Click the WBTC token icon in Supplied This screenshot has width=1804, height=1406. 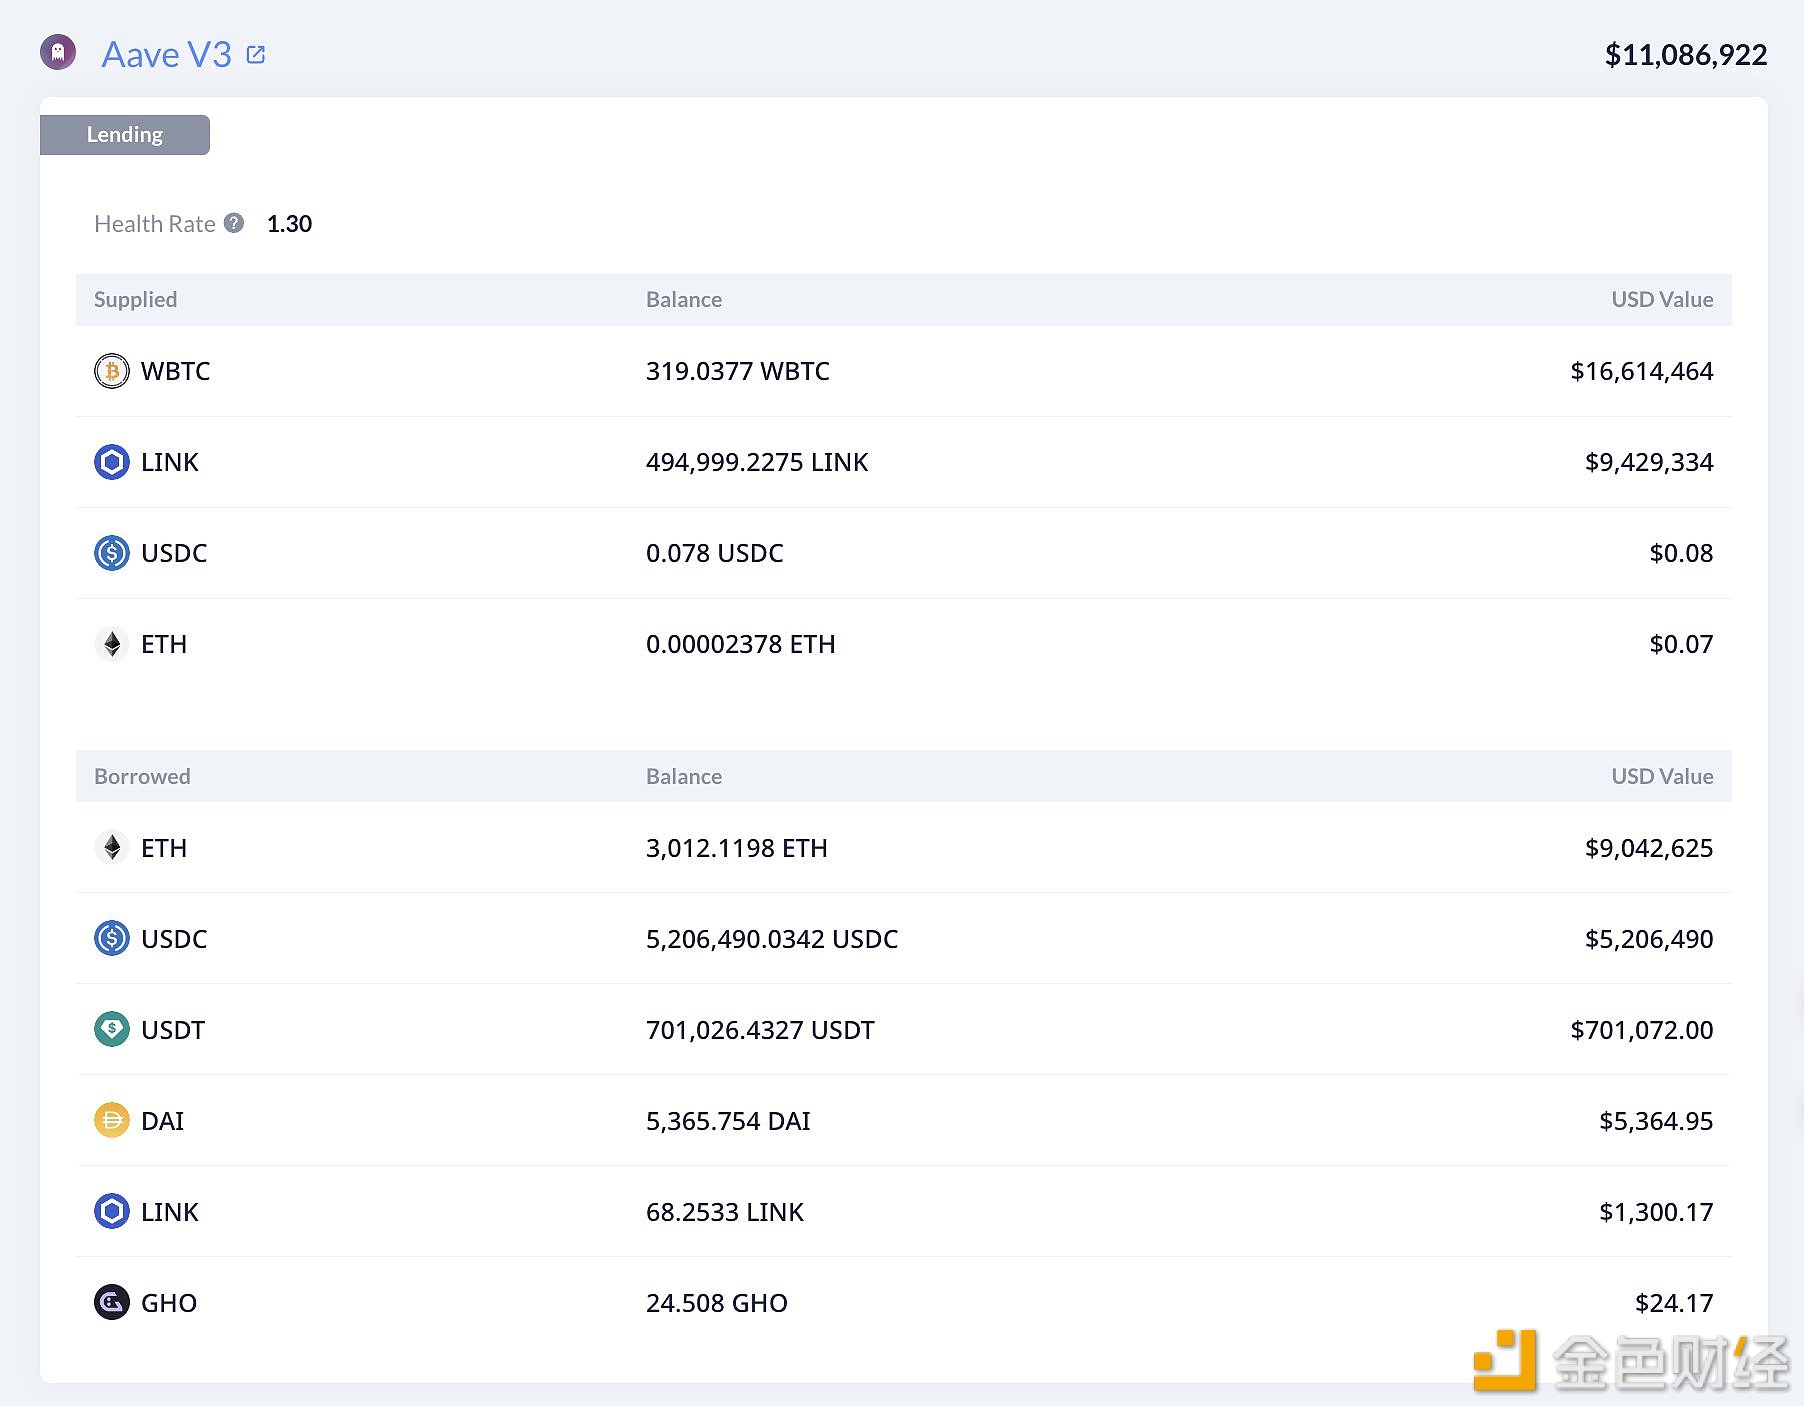tap(112, 371)
